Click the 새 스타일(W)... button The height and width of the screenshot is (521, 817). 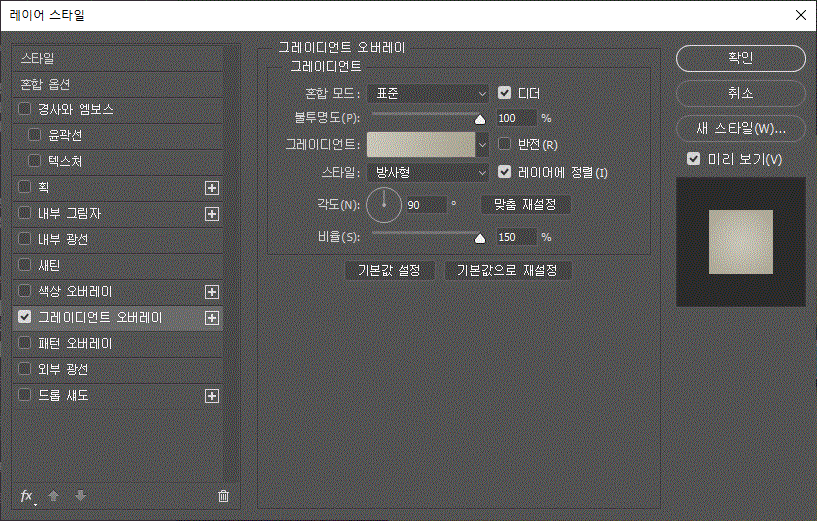[x=740, y=129]
